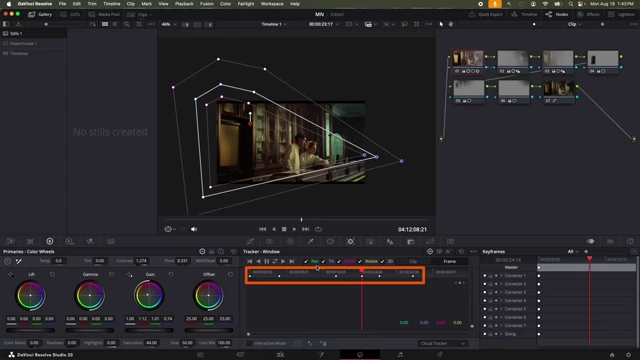Switch tracker to Frame mode tab

449,261
